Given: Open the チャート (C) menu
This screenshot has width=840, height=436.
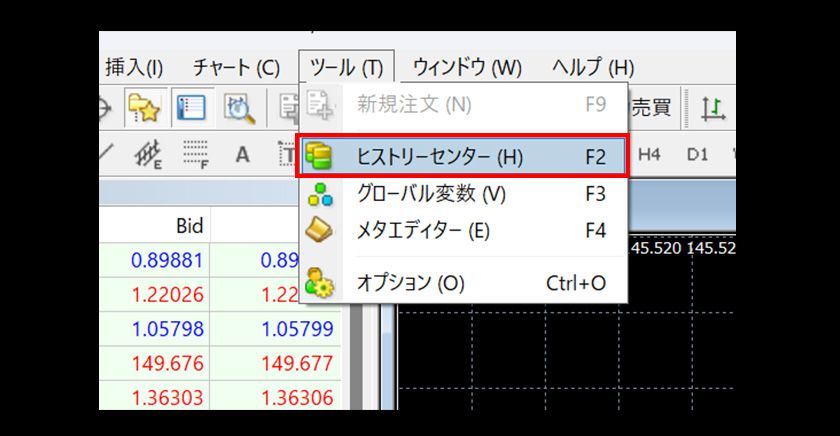Looking at the screenshot, I should [x=236, y=68].
